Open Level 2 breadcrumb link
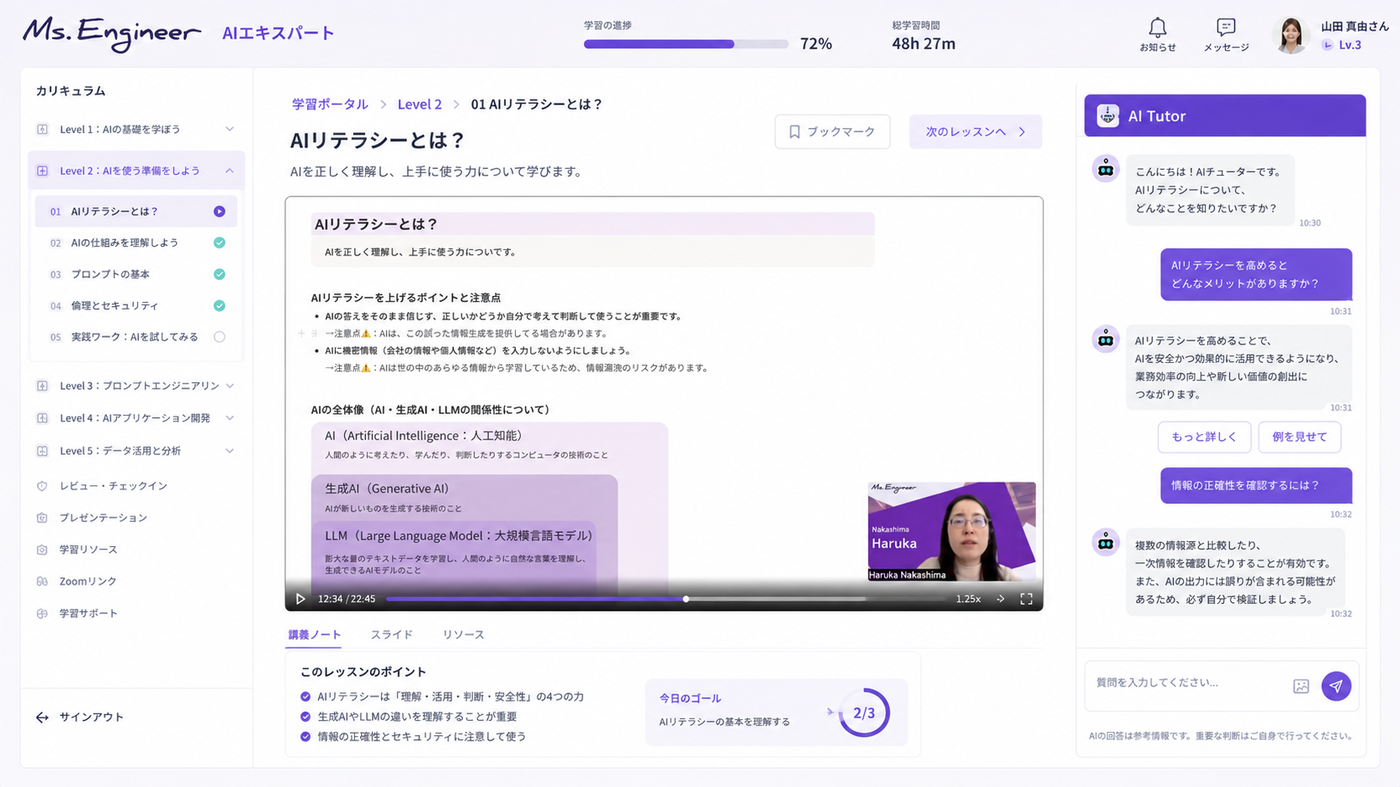This screenshot has height=787, width=1400. click(x=419, y=104)
